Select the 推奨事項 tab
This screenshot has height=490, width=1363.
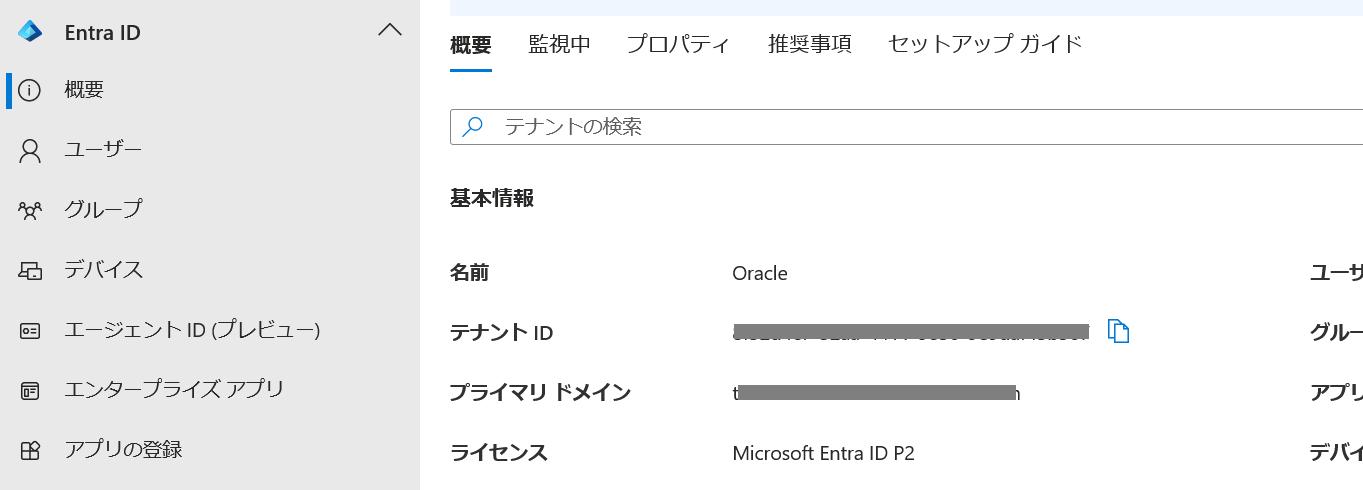pos(809,45)
